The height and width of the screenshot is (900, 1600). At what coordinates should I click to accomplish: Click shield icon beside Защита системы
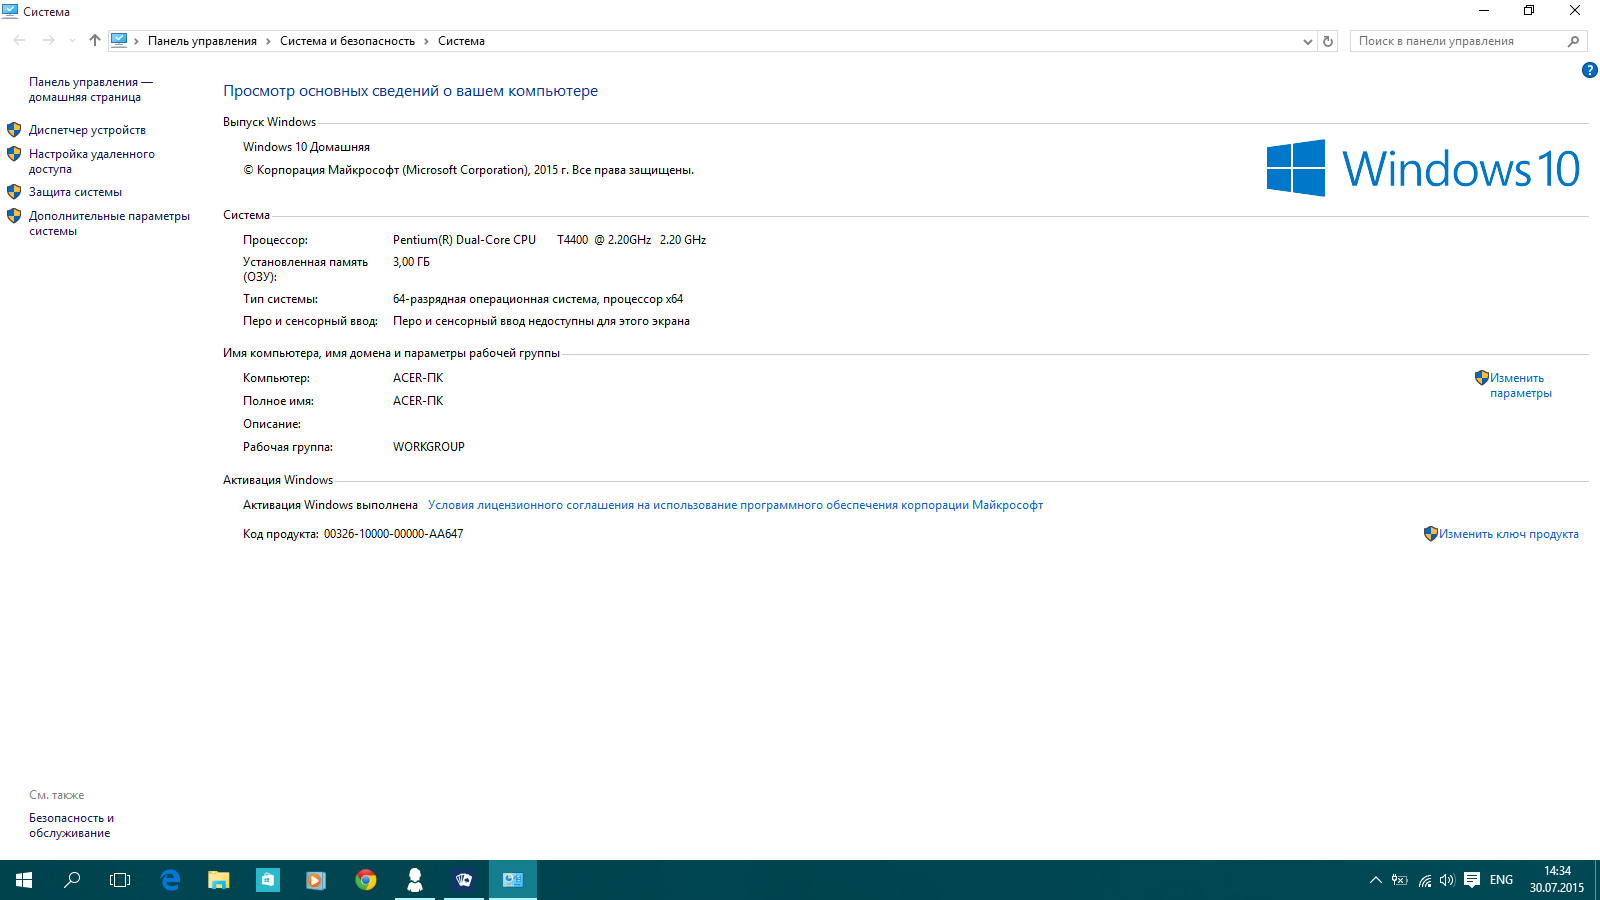coord(14,192)
